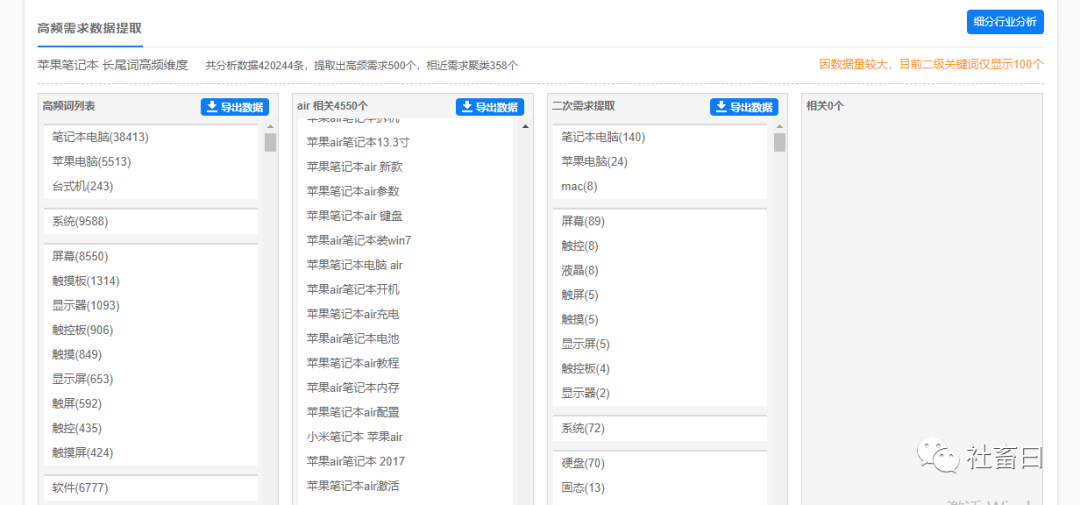The width and height of the screenshot is (1080, 505).
Task: Choose 系统(72) in secondary demand list
Action: click(x=583, y=429)
